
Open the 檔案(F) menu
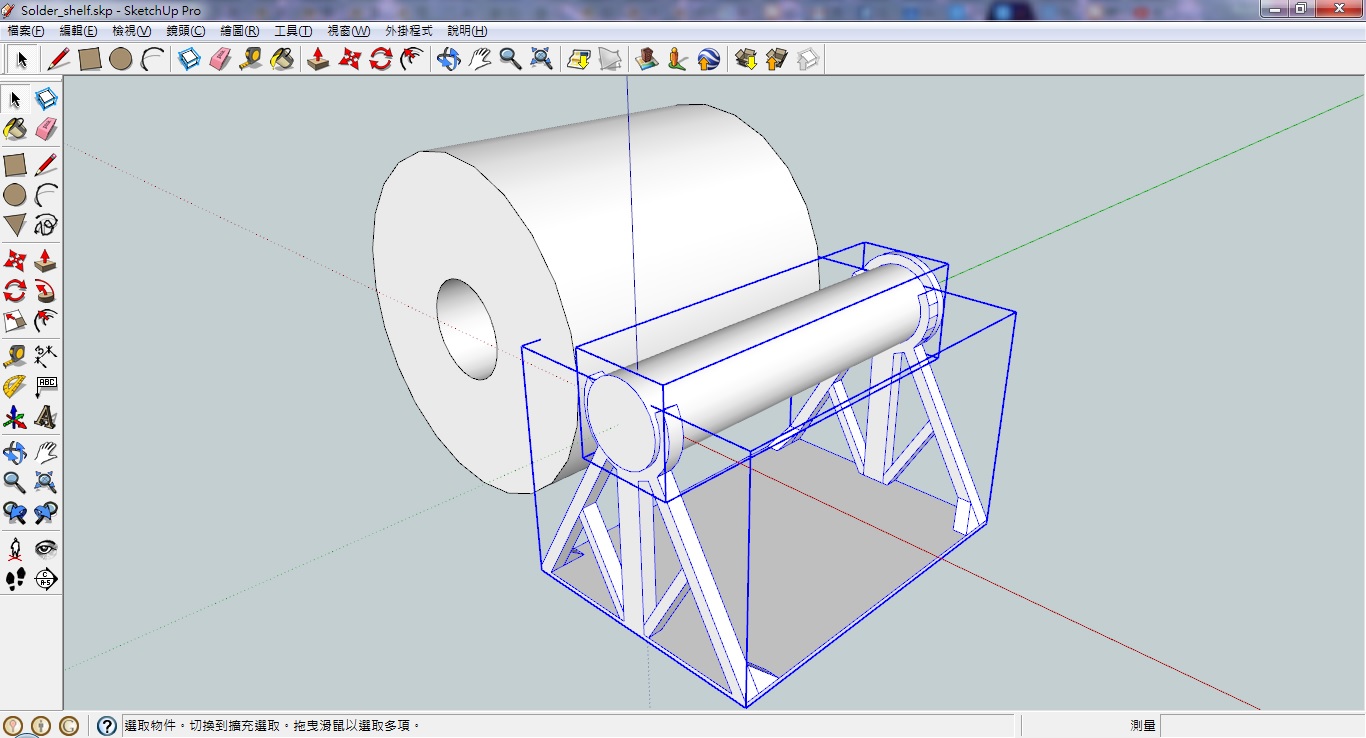[26, 31]
